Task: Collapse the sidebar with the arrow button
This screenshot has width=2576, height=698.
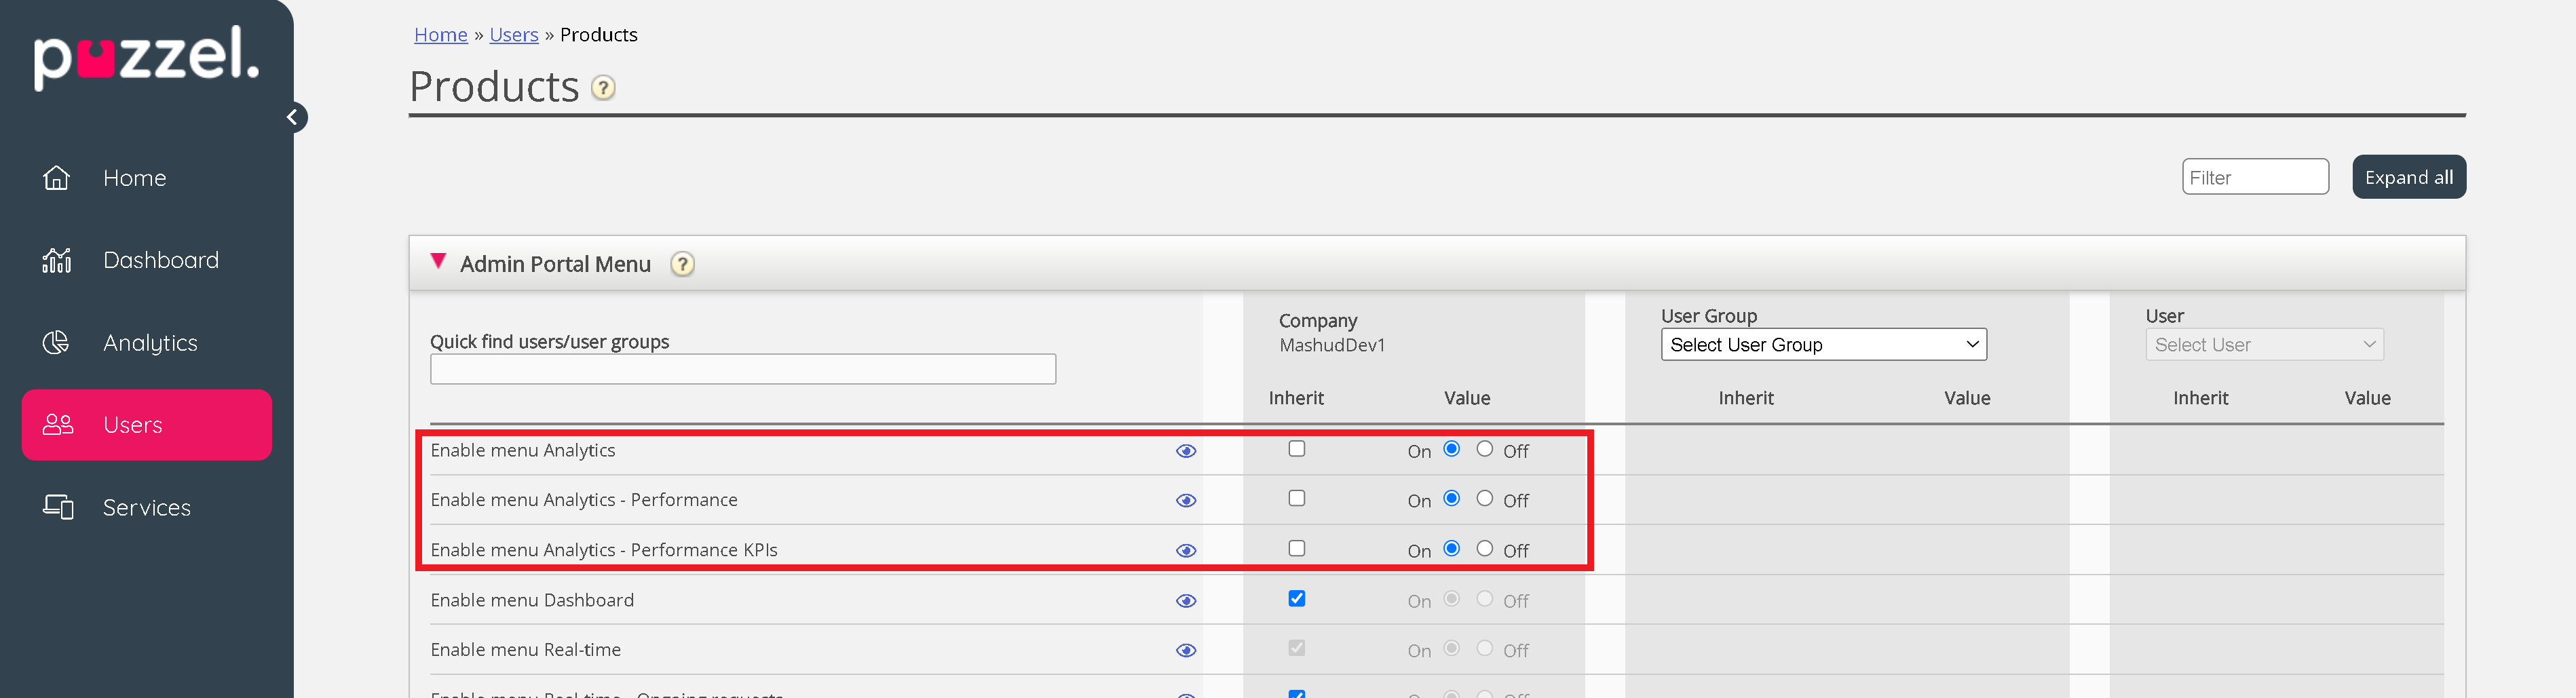Action: tap(293, 117)
